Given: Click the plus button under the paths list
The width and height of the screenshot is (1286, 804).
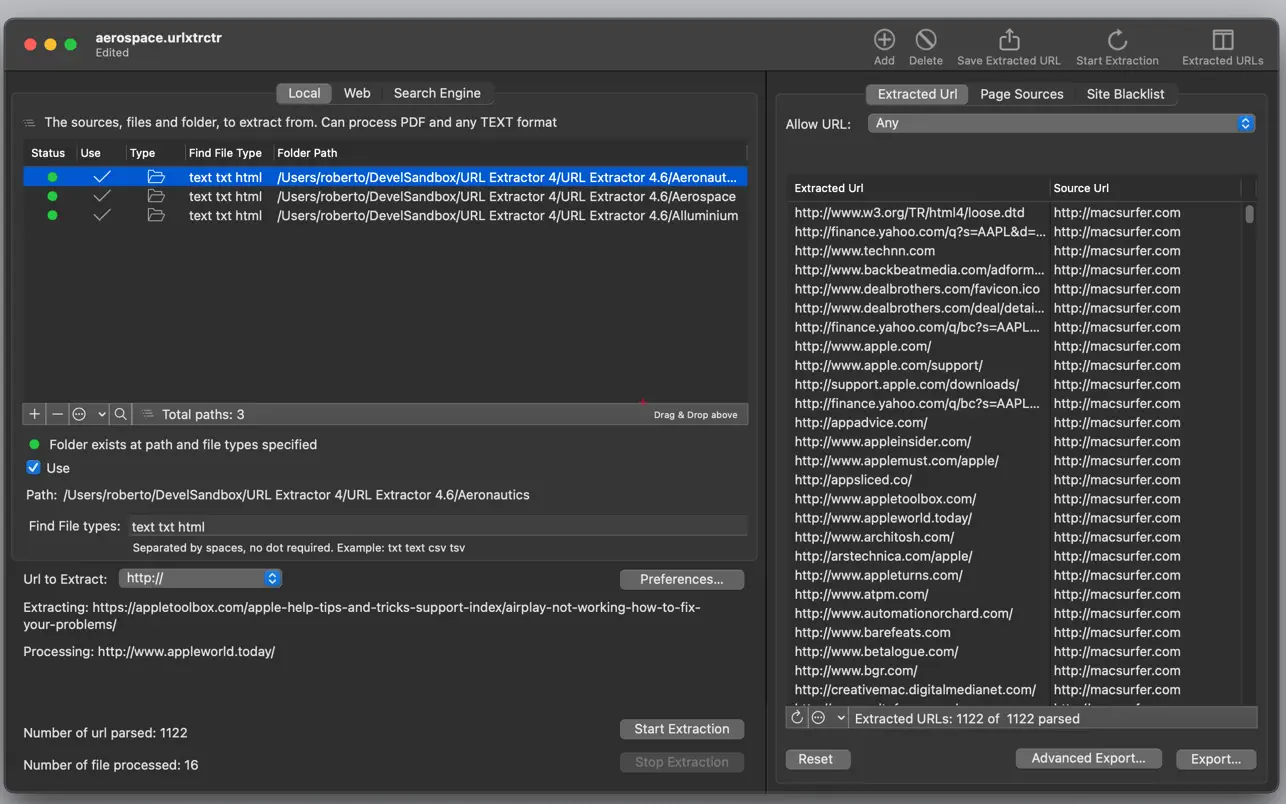Looking at the screenshot, I should coord(35,414).
